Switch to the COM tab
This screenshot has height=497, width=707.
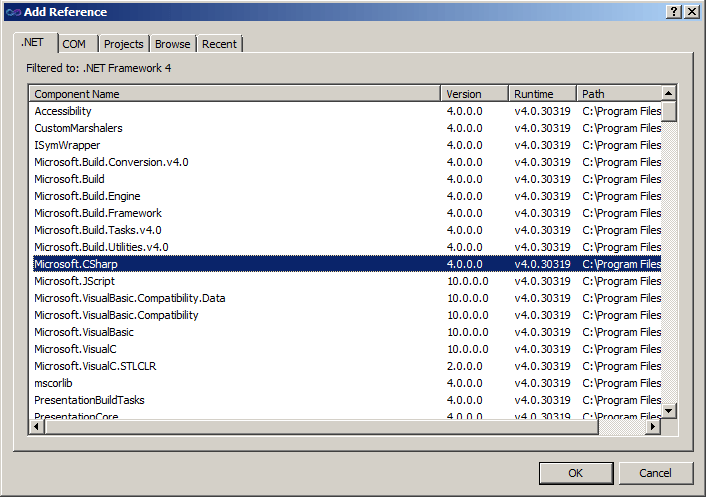click(74, 44)
